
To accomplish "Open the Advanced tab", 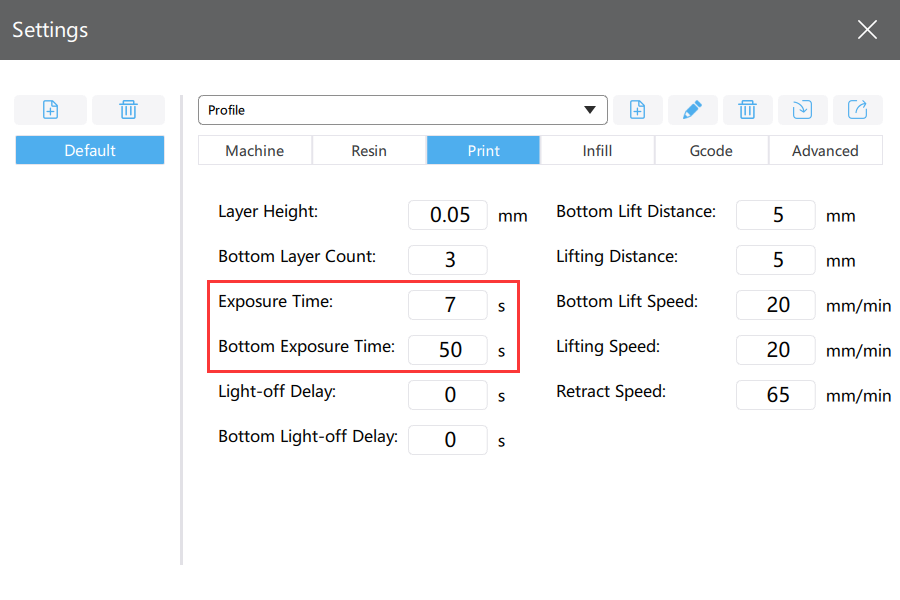I will (x=825, y=150).
